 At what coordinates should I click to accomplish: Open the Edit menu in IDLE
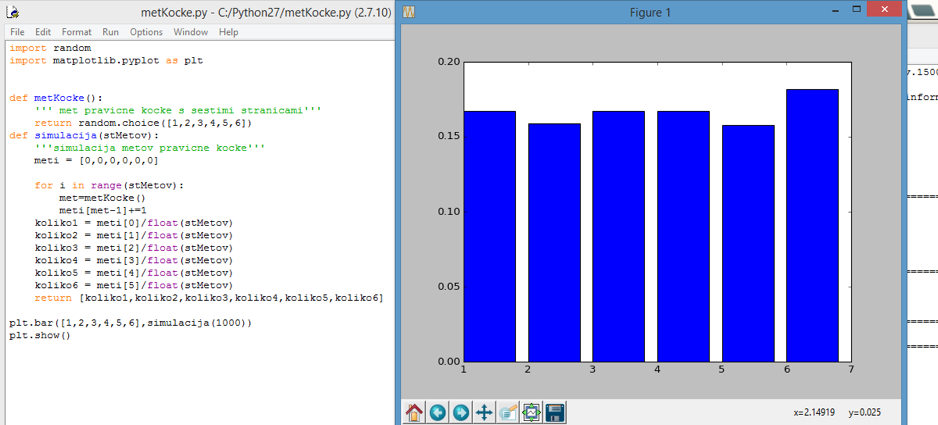tap(44, 32)
